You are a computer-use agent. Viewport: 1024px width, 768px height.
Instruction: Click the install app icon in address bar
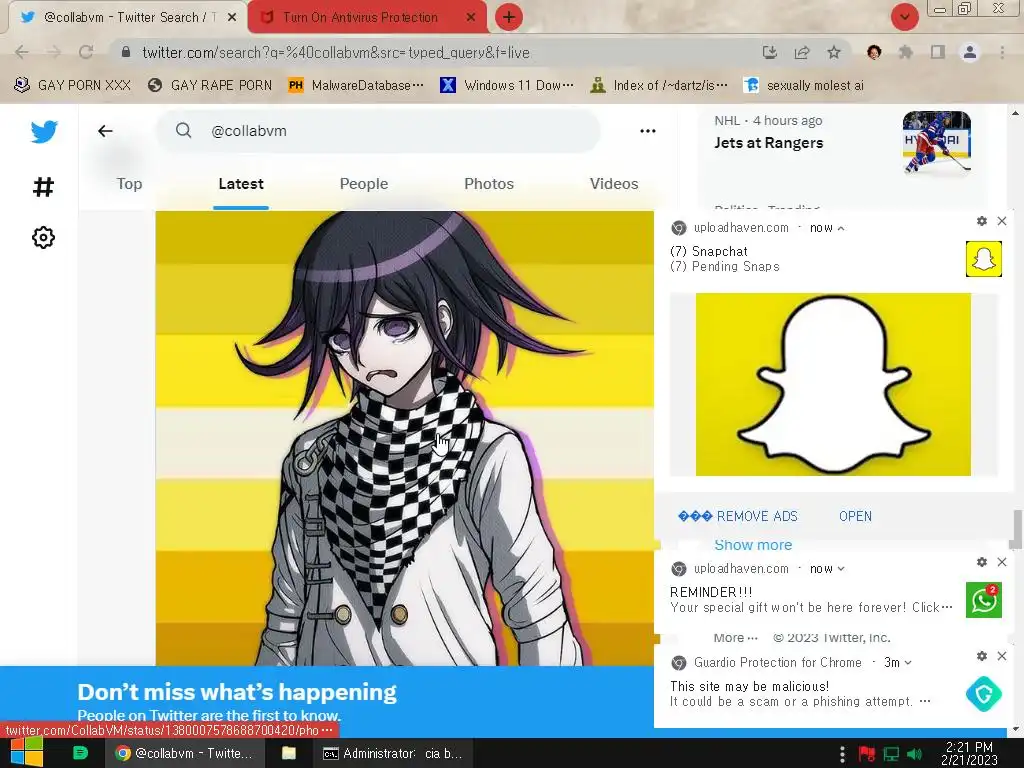pos(770,52)
